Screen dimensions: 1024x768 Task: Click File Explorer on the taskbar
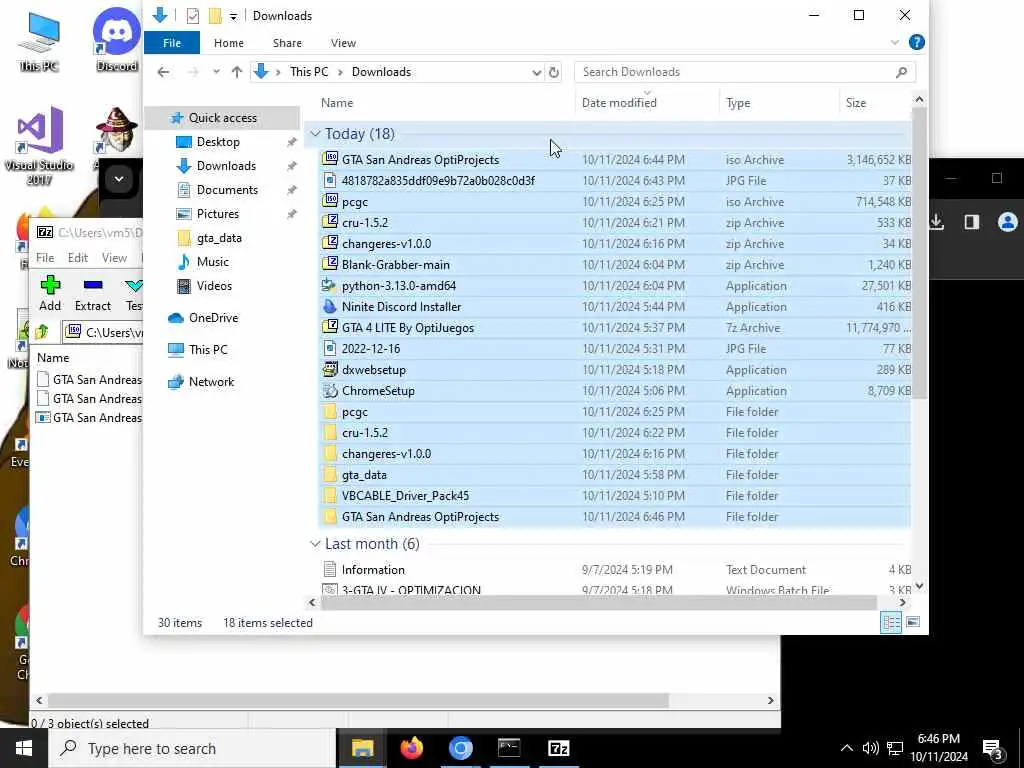coord(362,748)
